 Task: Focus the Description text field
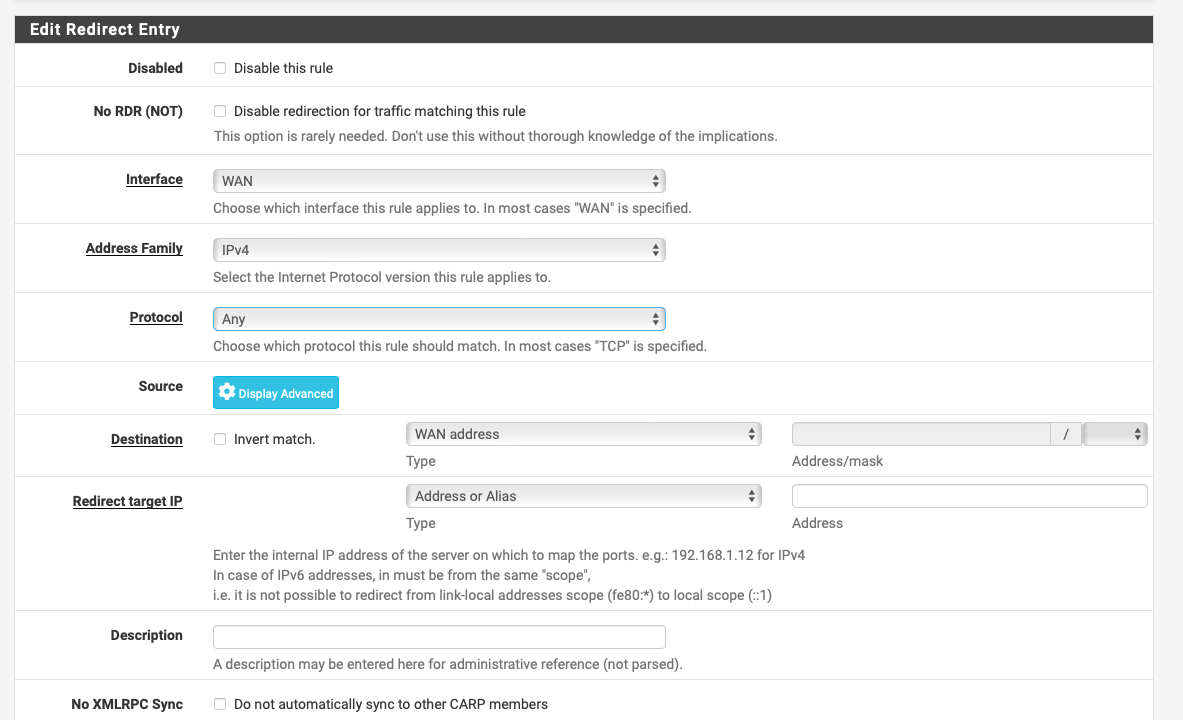pyautogui.click(x=439, y=637)
